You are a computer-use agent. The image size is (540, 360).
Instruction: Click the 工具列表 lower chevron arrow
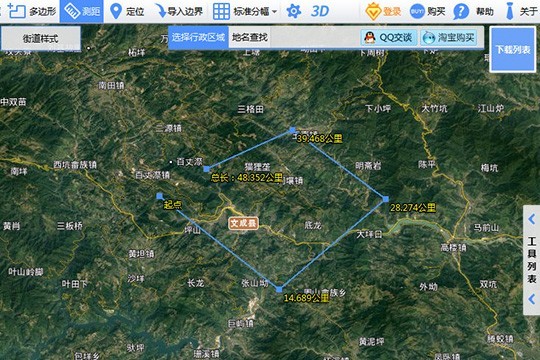(x=531, y=299)
